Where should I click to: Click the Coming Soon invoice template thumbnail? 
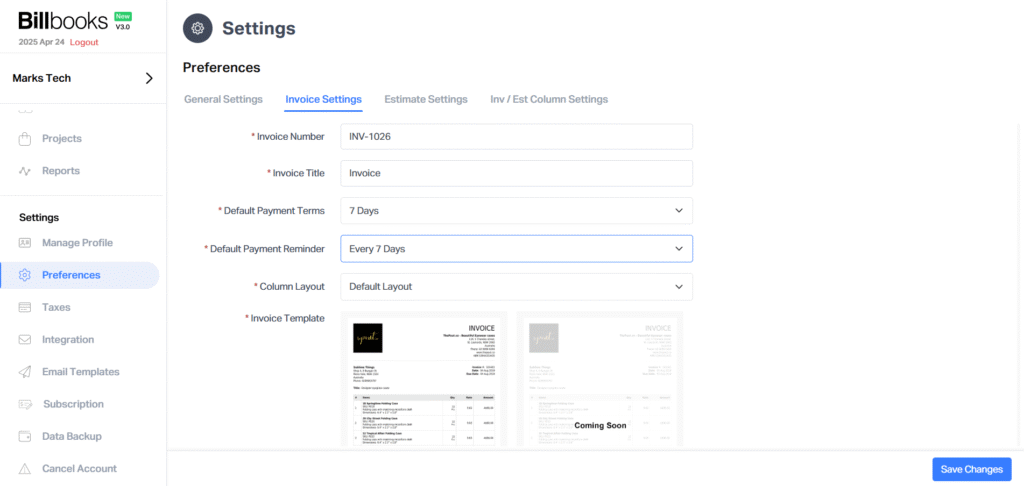[600, 380]
